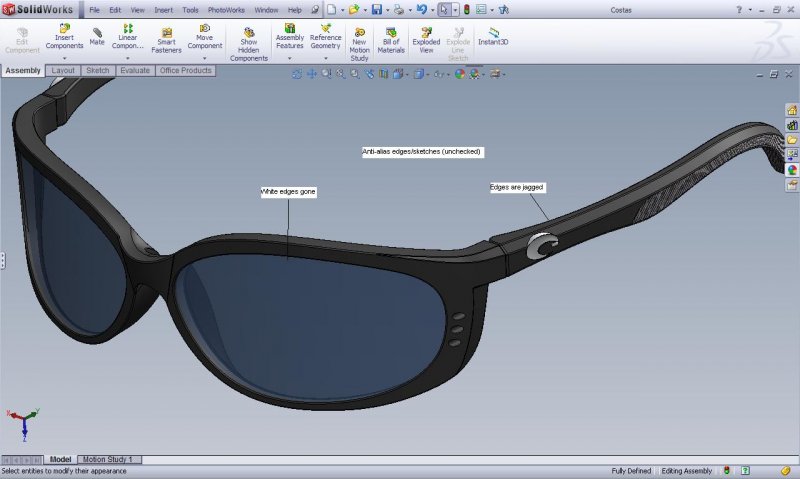Open Custom Properties task pane tab
Viewport: 800px width, 479px height.
792,185
